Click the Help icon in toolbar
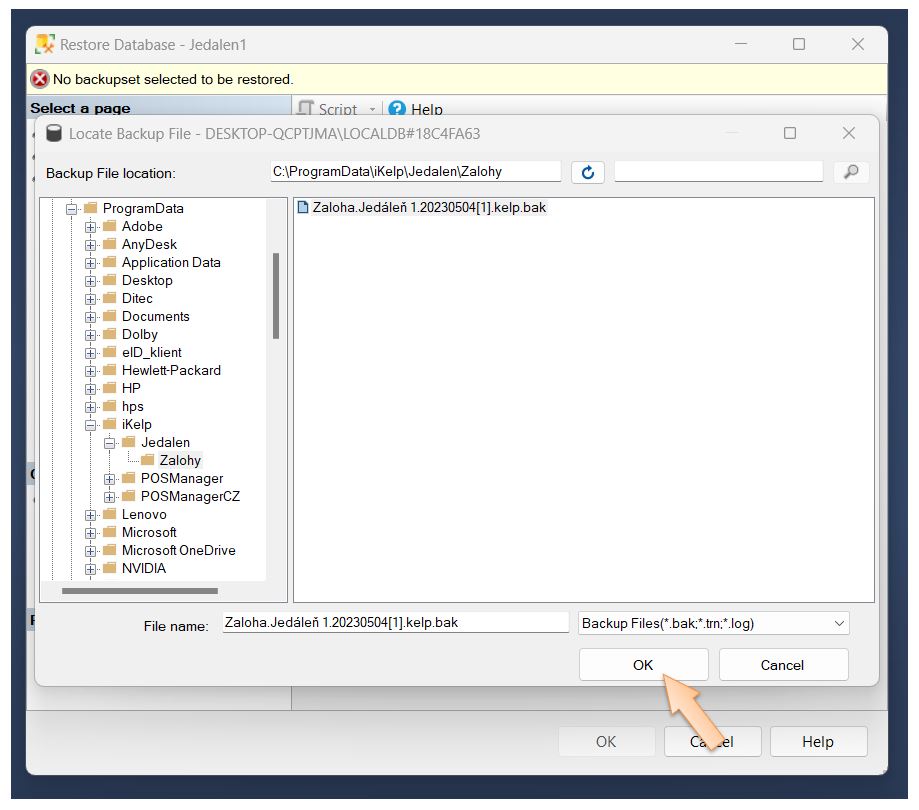Image resolution: width=919 pixels, height=810 pixels. [x=397, y=110]
